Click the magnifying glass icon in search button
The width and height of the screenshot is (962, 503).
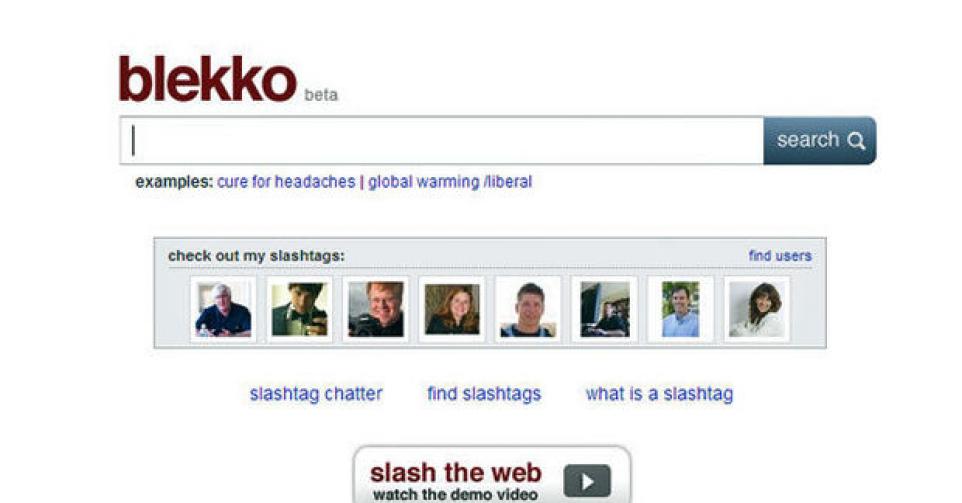(856, 141)
